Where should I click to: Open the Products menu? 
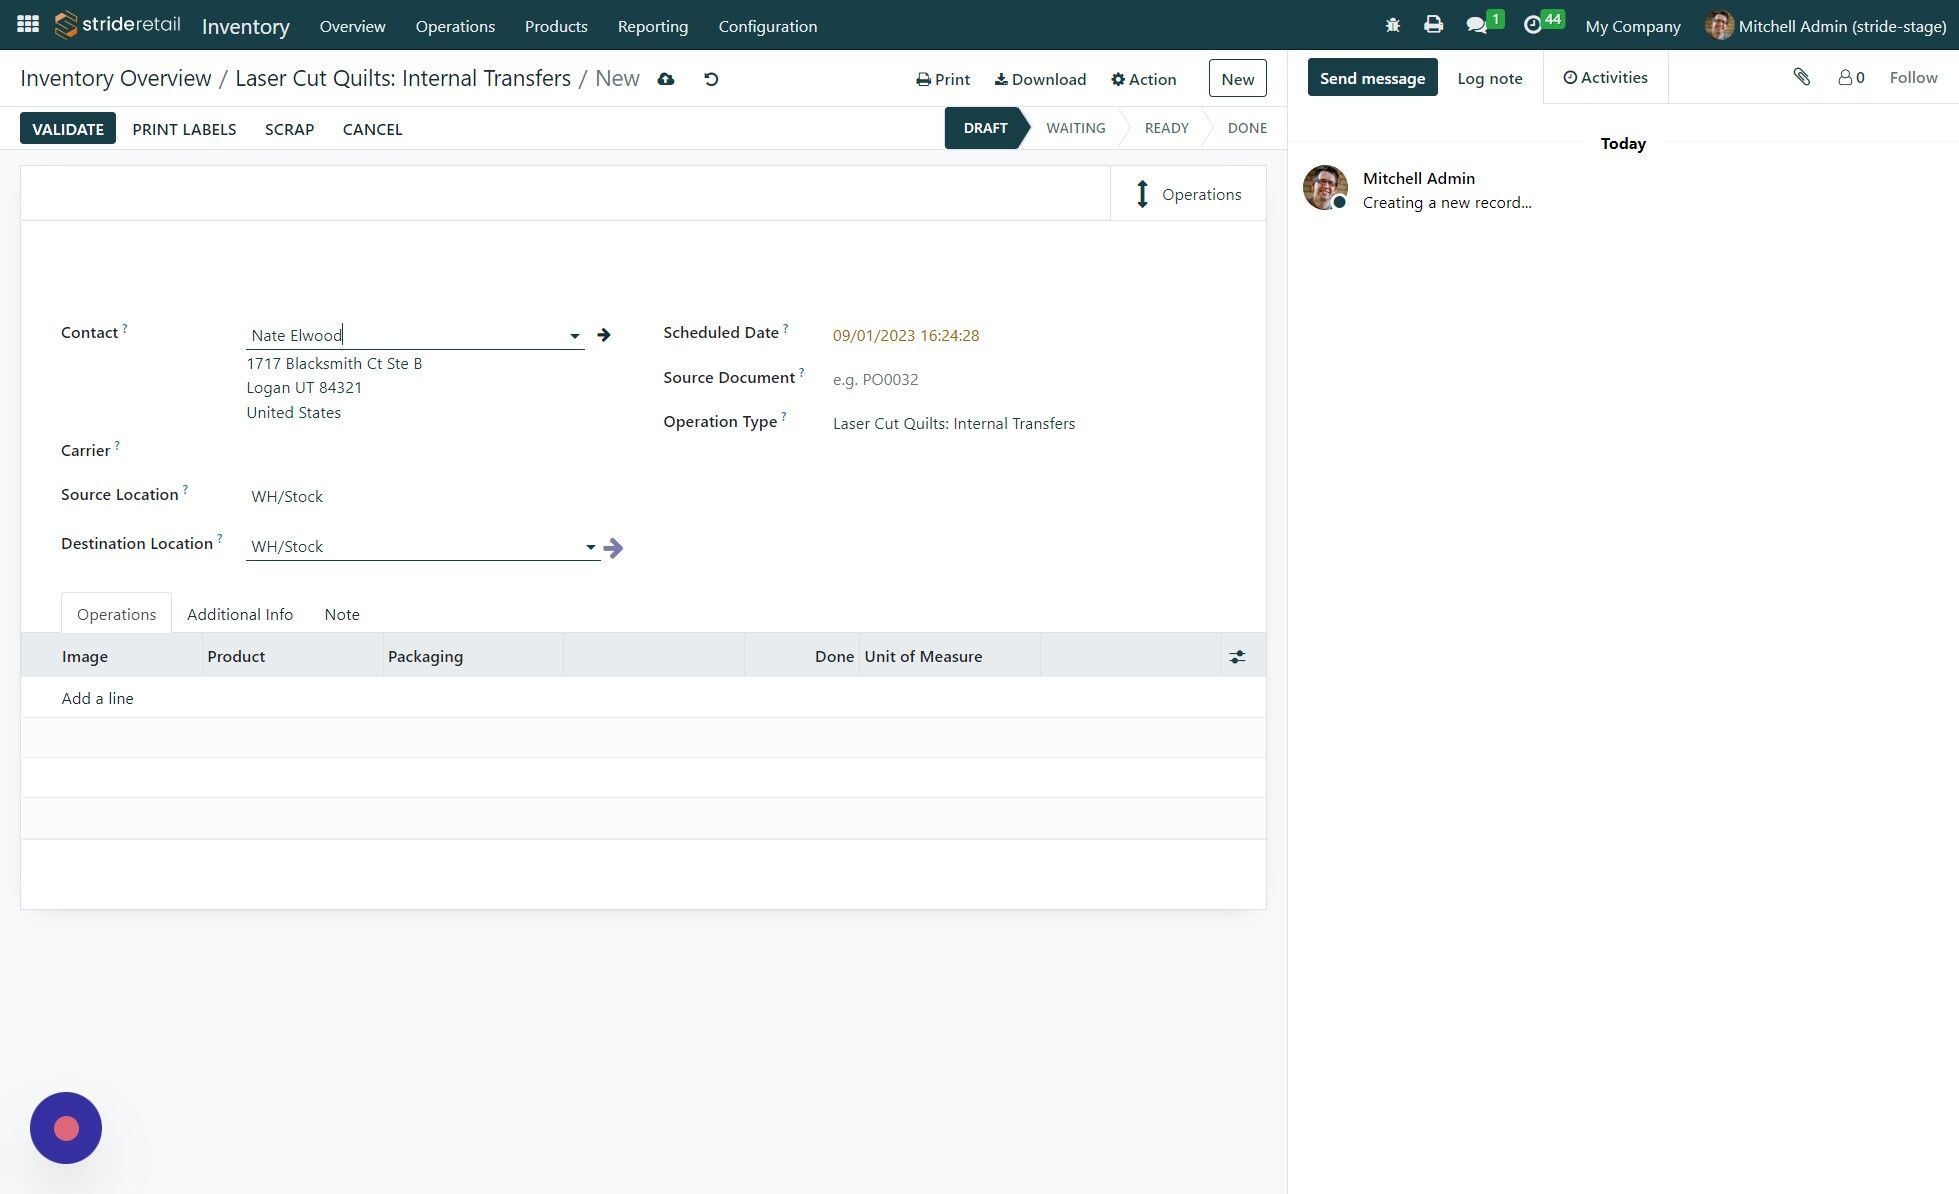[x=556, y=26]
